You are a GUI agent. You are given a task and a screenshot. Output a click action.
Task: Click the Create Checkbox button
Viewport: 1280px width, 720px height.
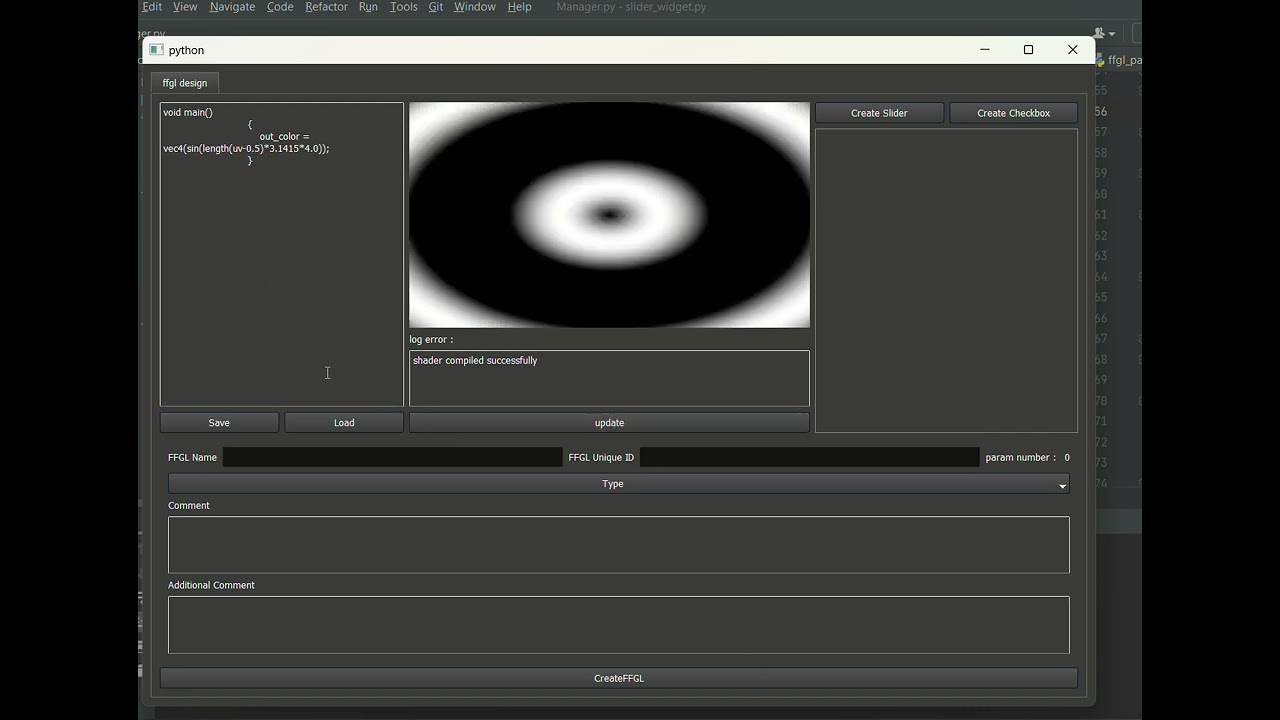pos(1013,113)
